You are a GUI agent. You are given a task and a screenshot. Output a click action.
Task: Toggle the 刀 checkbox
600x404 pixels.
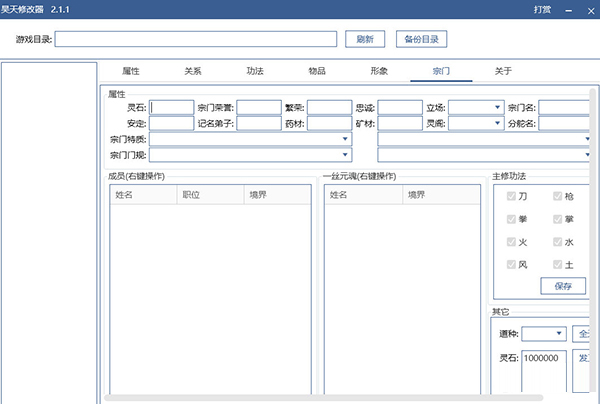point(511,196)
